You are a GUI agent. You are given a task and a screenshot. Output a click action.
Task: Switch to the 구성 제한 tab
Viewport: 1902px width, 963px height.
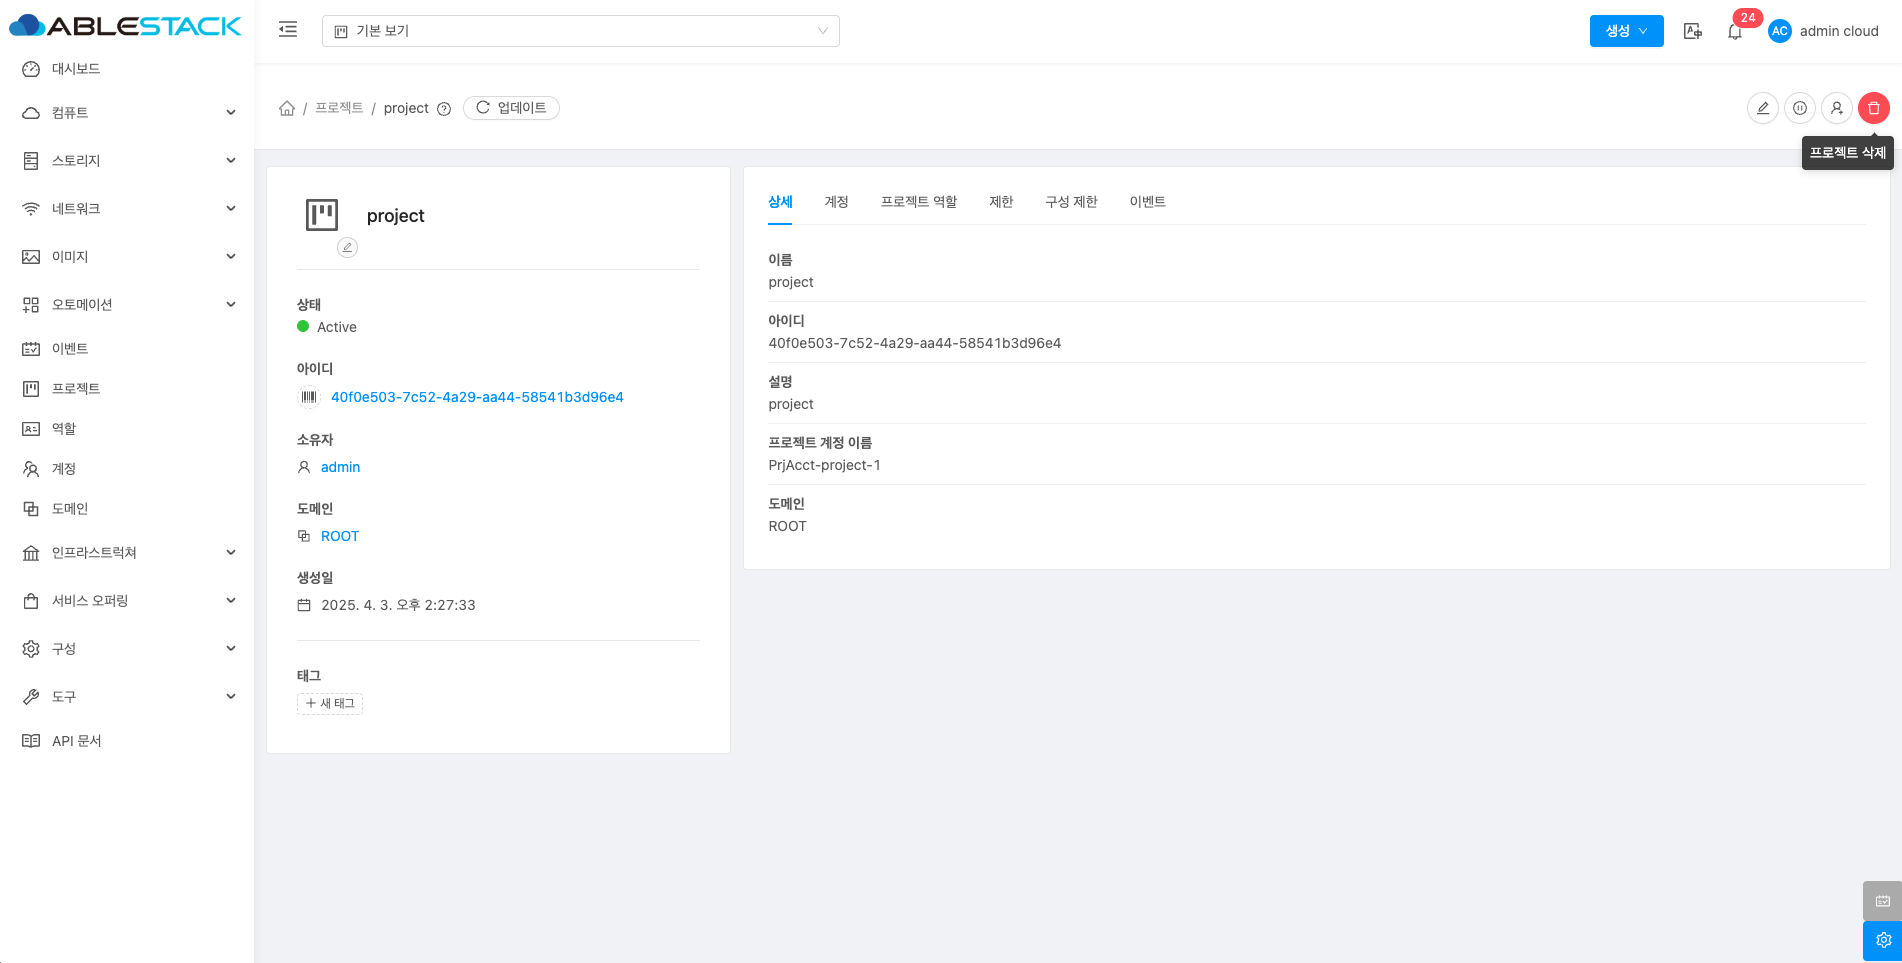[1071, 202]
